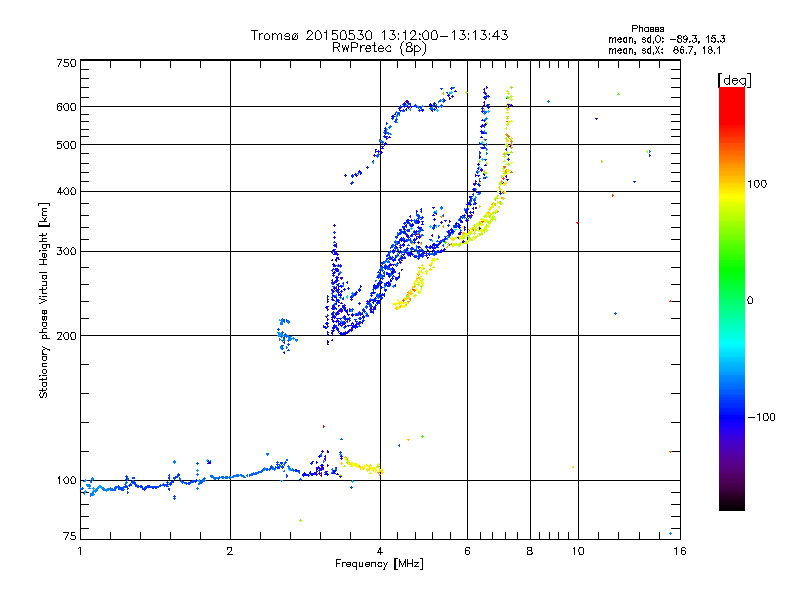Click the x-axis tick label '8'

(530, 551)
